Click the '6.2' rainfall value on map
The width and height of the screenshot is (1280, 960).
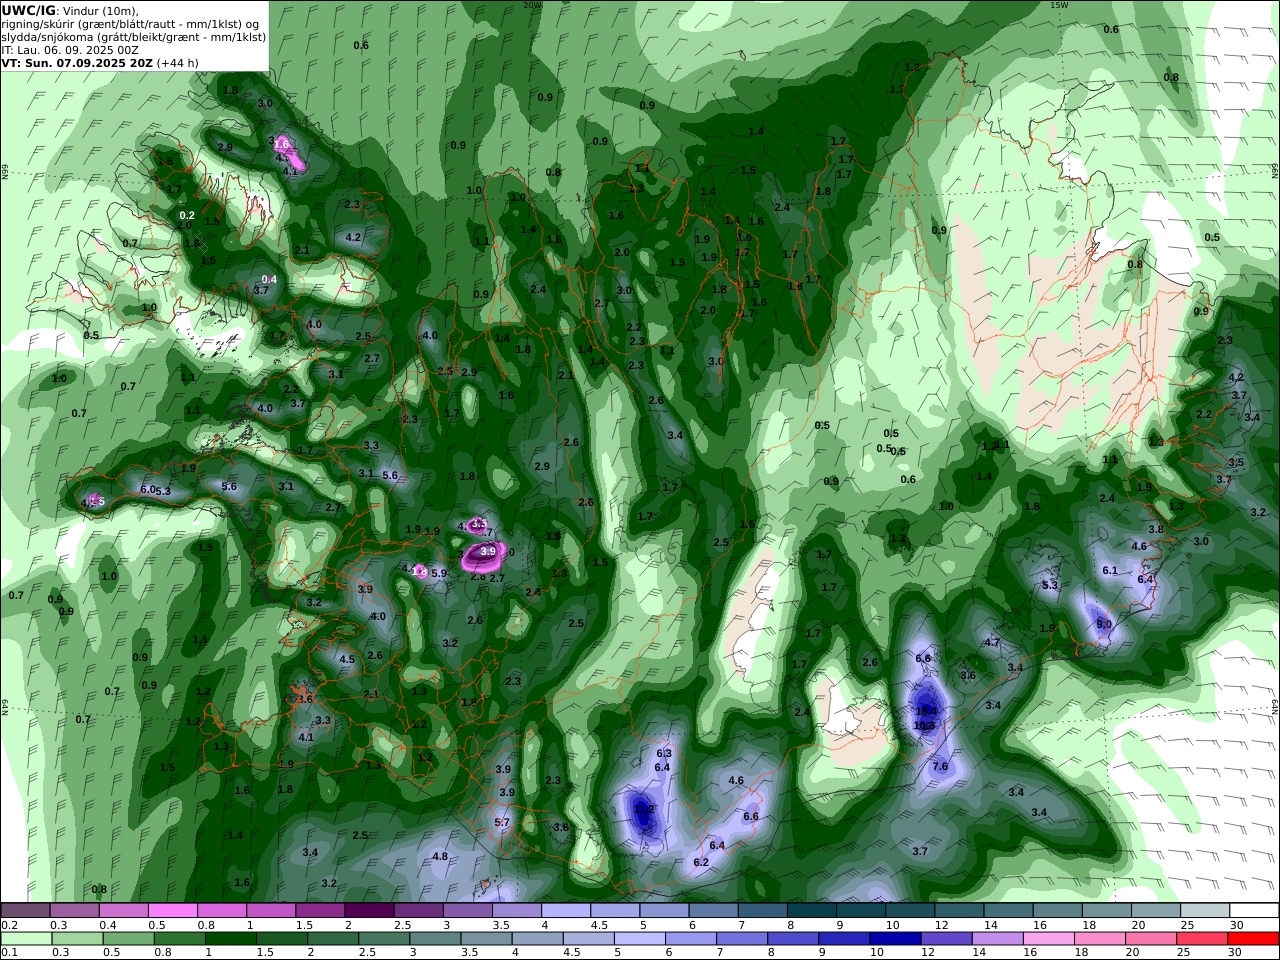701,863
